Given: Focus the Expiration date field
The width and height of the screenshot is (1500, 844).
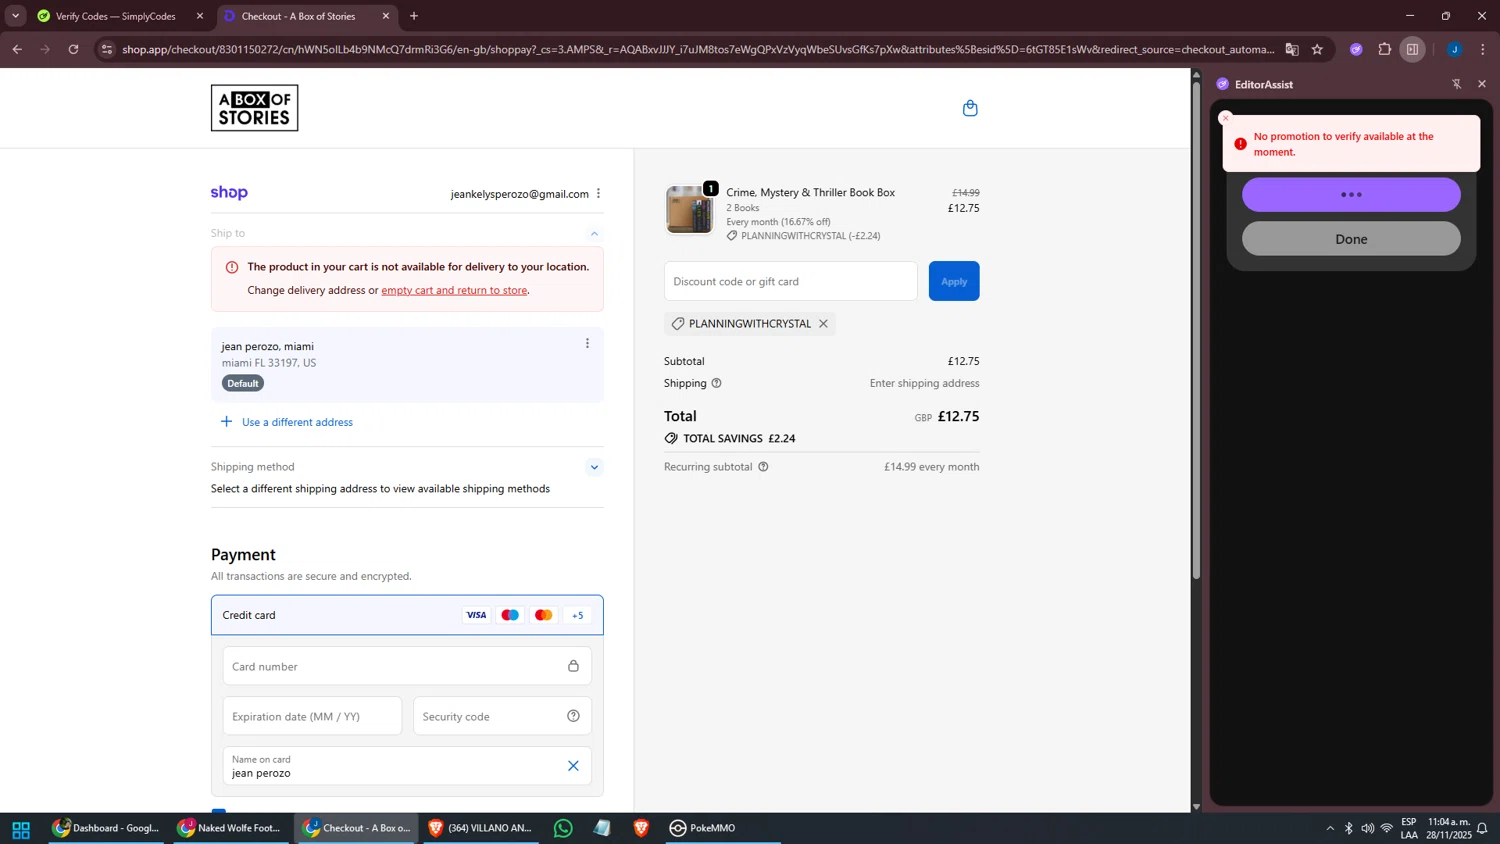Looking at the screenshot, I should [x=312, y=716].
